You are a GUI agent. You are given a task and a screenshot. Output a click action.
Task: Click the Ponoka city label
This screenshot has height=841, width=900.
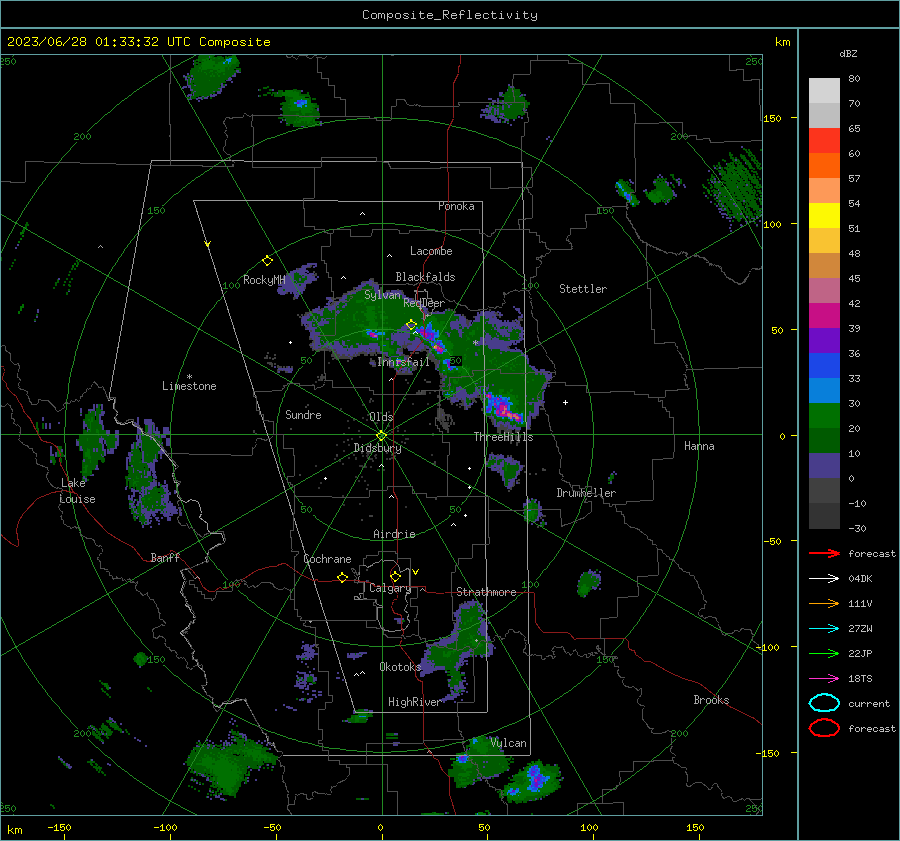click(x=456, y=206)
